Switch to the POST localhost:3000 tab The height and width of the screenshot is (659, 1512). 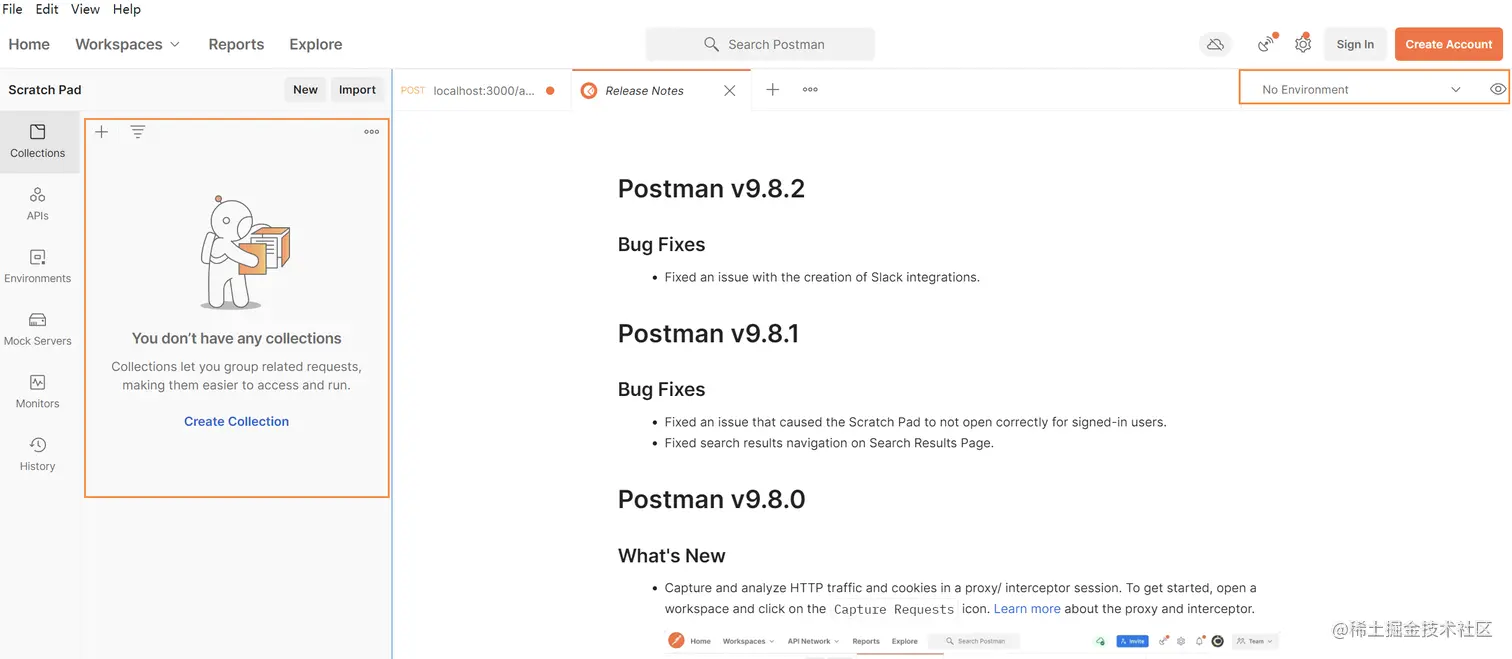pos(481,90)
